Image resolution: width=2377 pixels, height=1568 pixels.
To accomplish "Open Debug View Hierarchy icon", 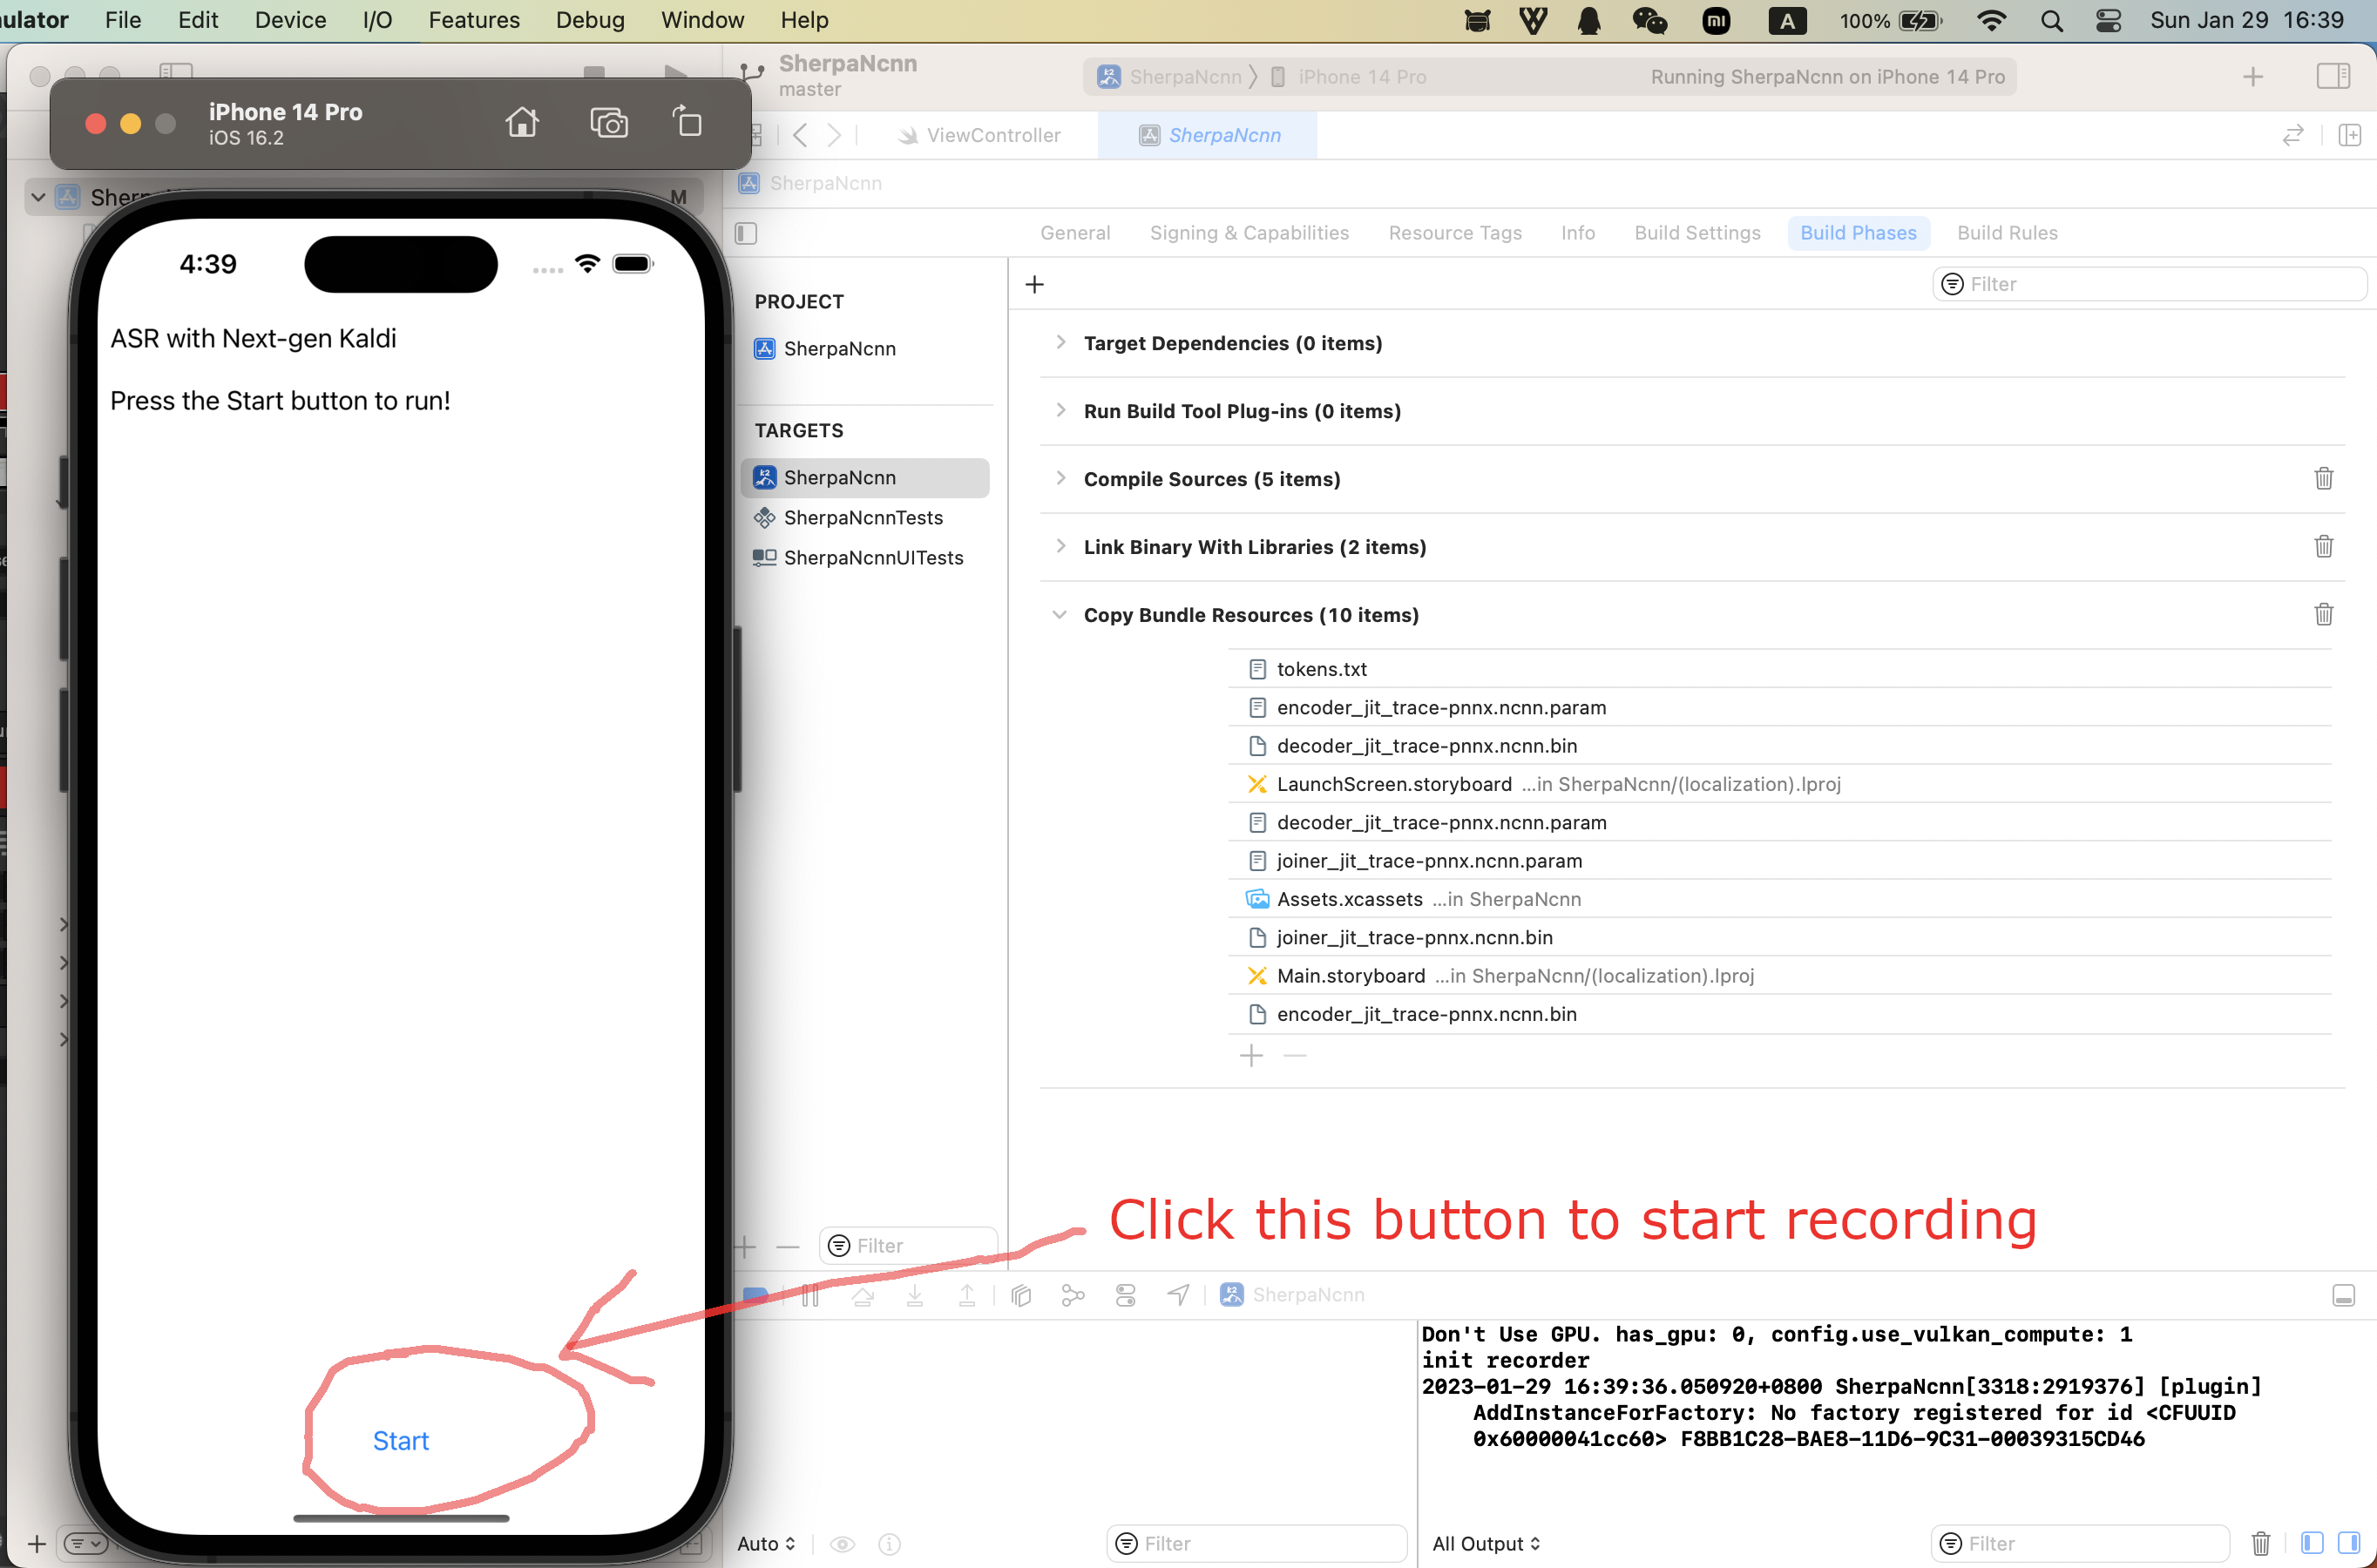I will pos(1021,1295).
